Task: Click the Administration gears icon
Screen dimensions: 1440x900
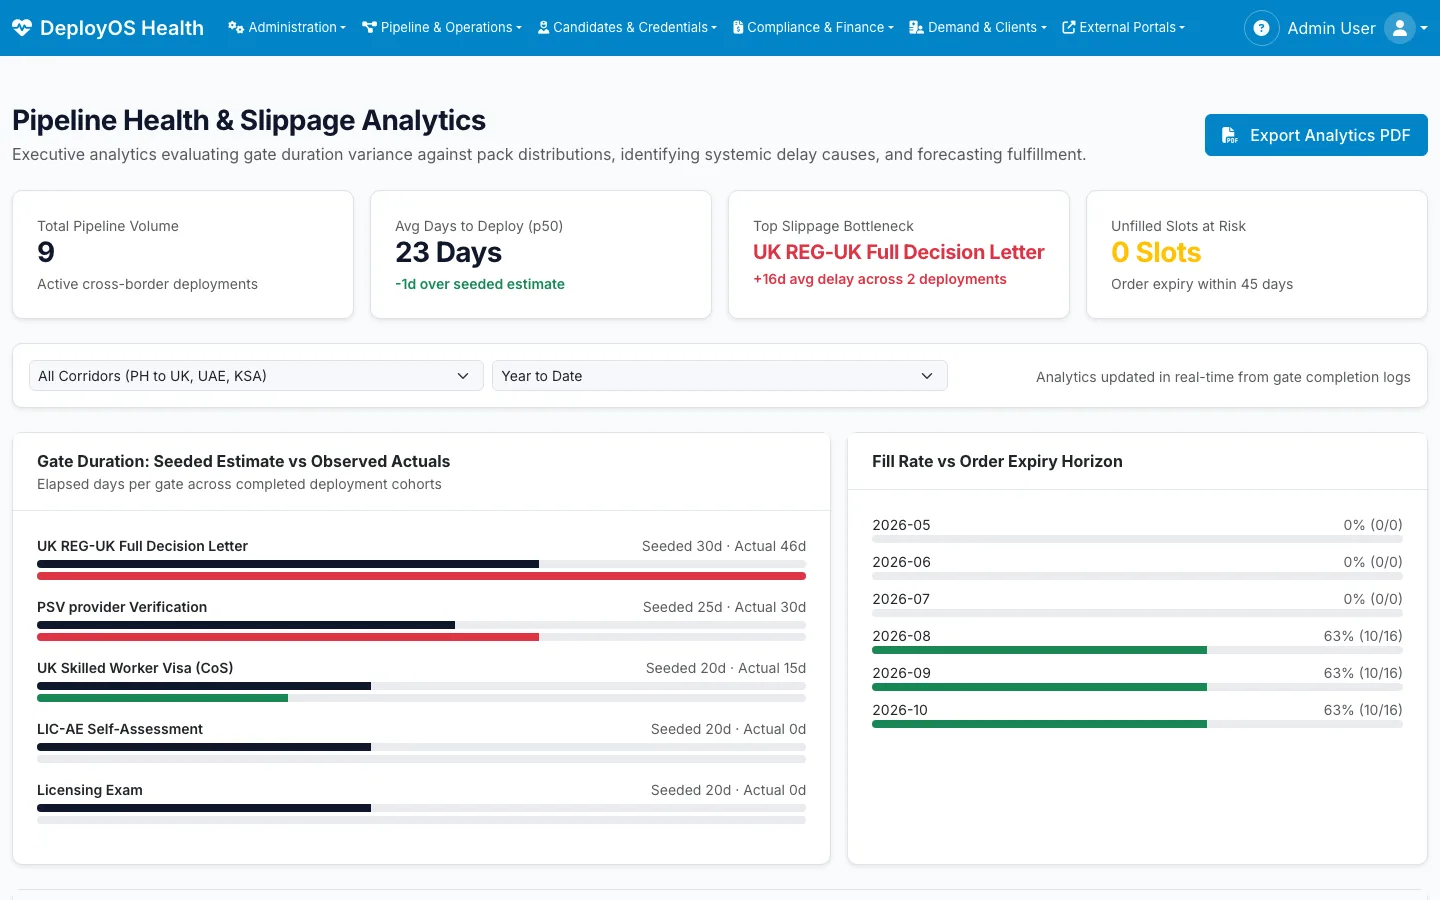Action: tap(236, 28)
